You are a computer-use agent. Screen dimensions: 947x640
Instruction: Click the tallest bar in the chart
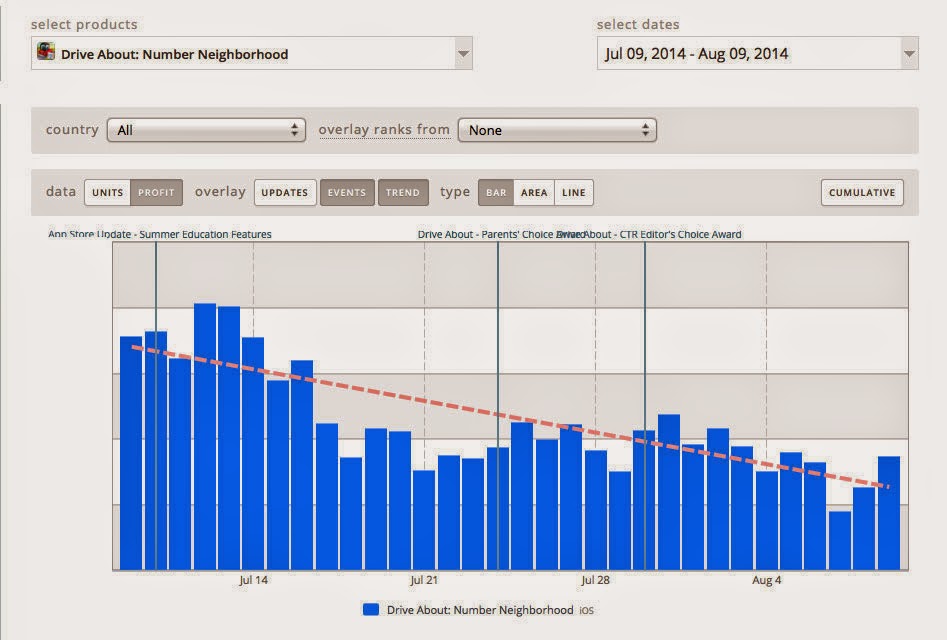pyautogui.click(x=205, y=437)
